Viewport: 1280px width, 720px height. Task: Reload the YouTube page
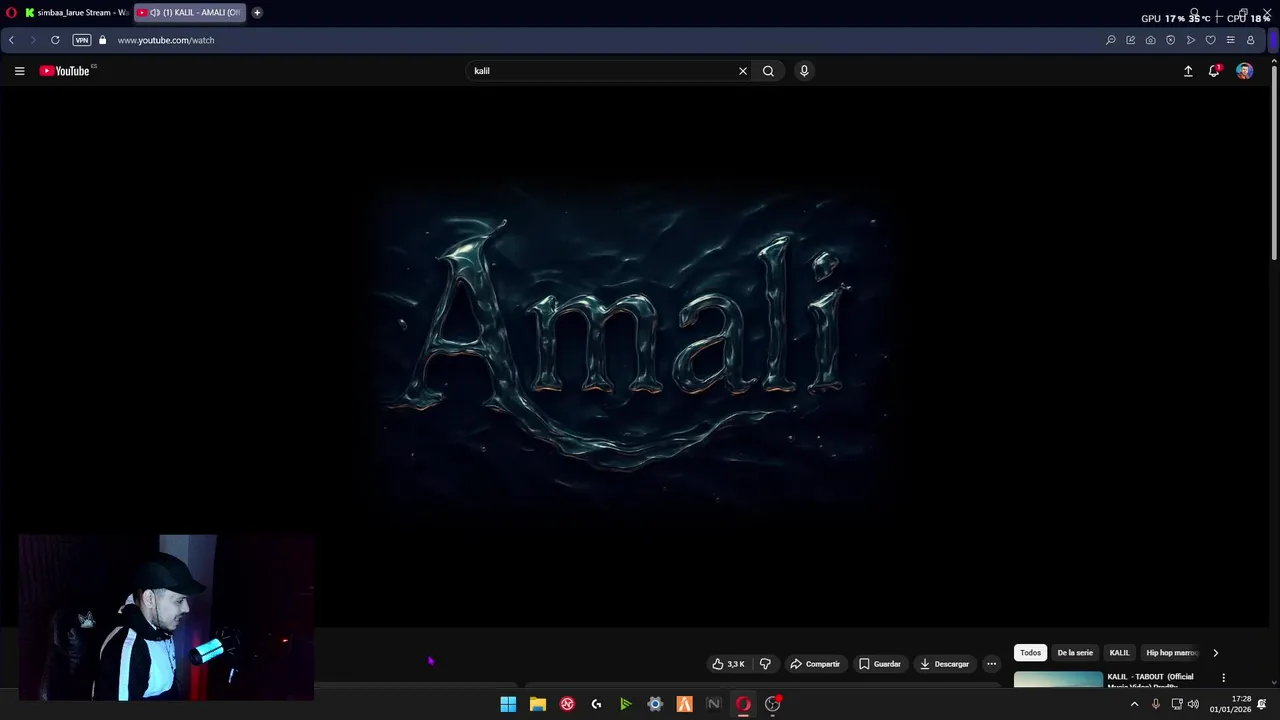55,40
